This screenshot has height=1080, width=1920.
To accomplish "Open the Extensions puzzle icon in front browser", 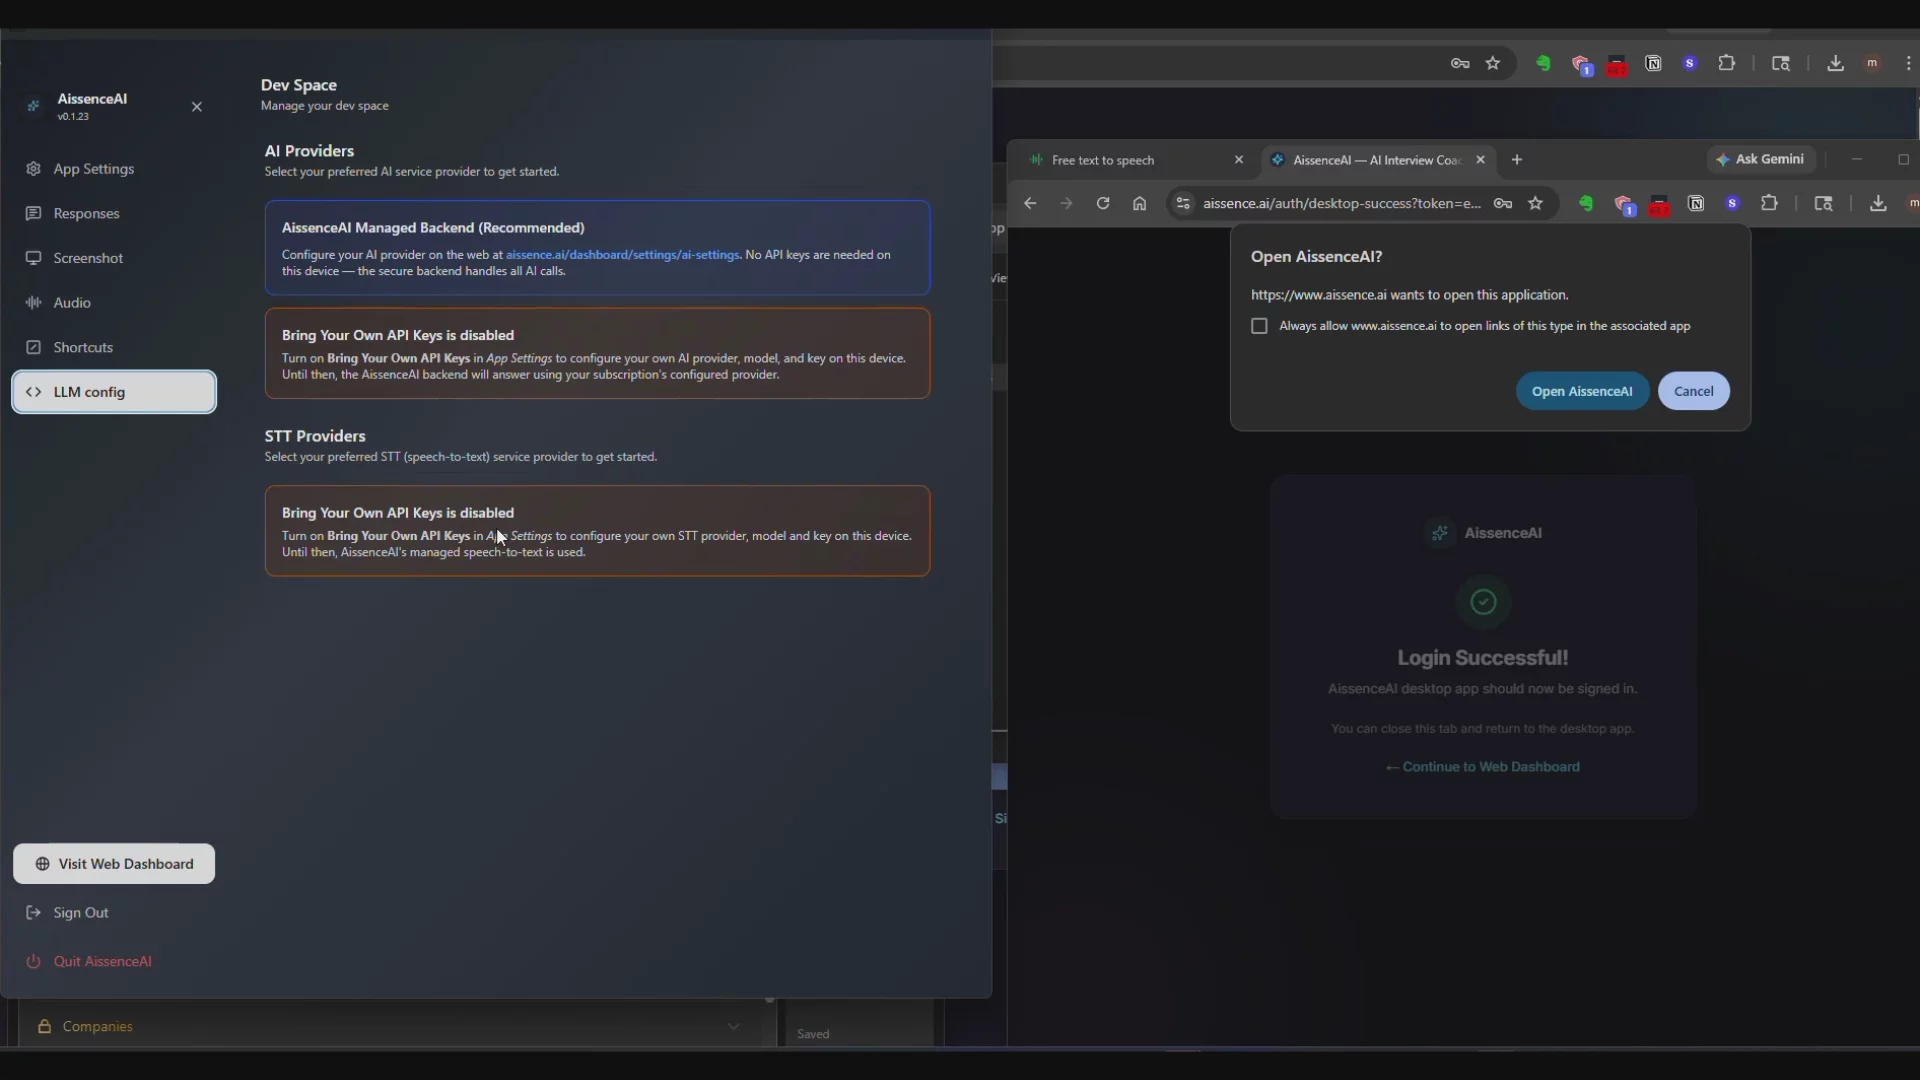I will click(1769, 204).
